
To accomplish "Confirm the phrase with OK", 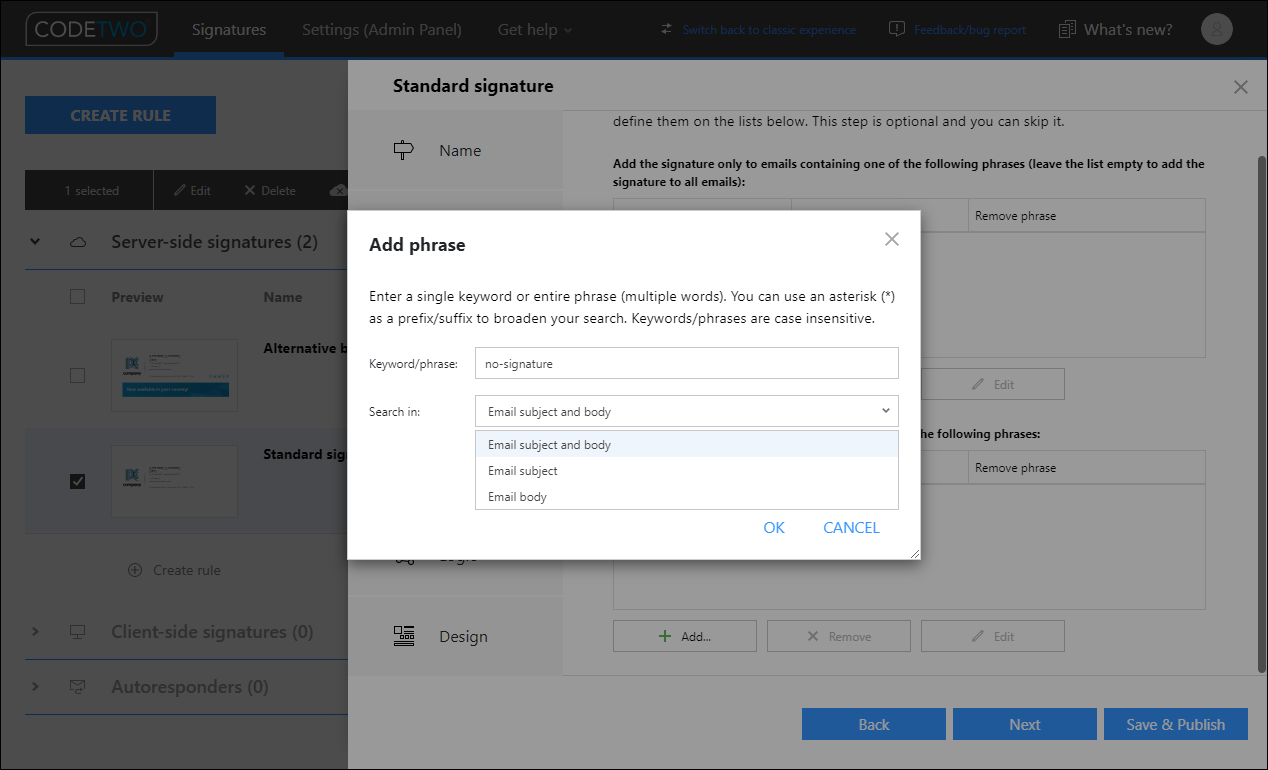I will 774,528.
